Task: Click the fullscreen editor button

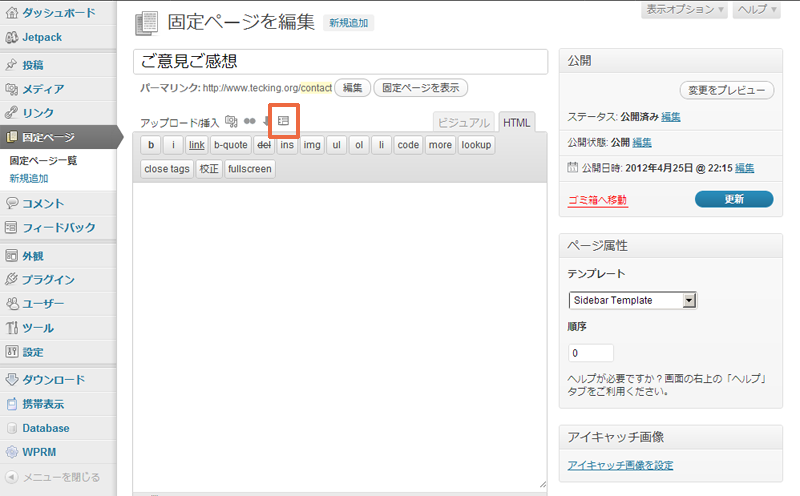Action: (x=250, y=169)
